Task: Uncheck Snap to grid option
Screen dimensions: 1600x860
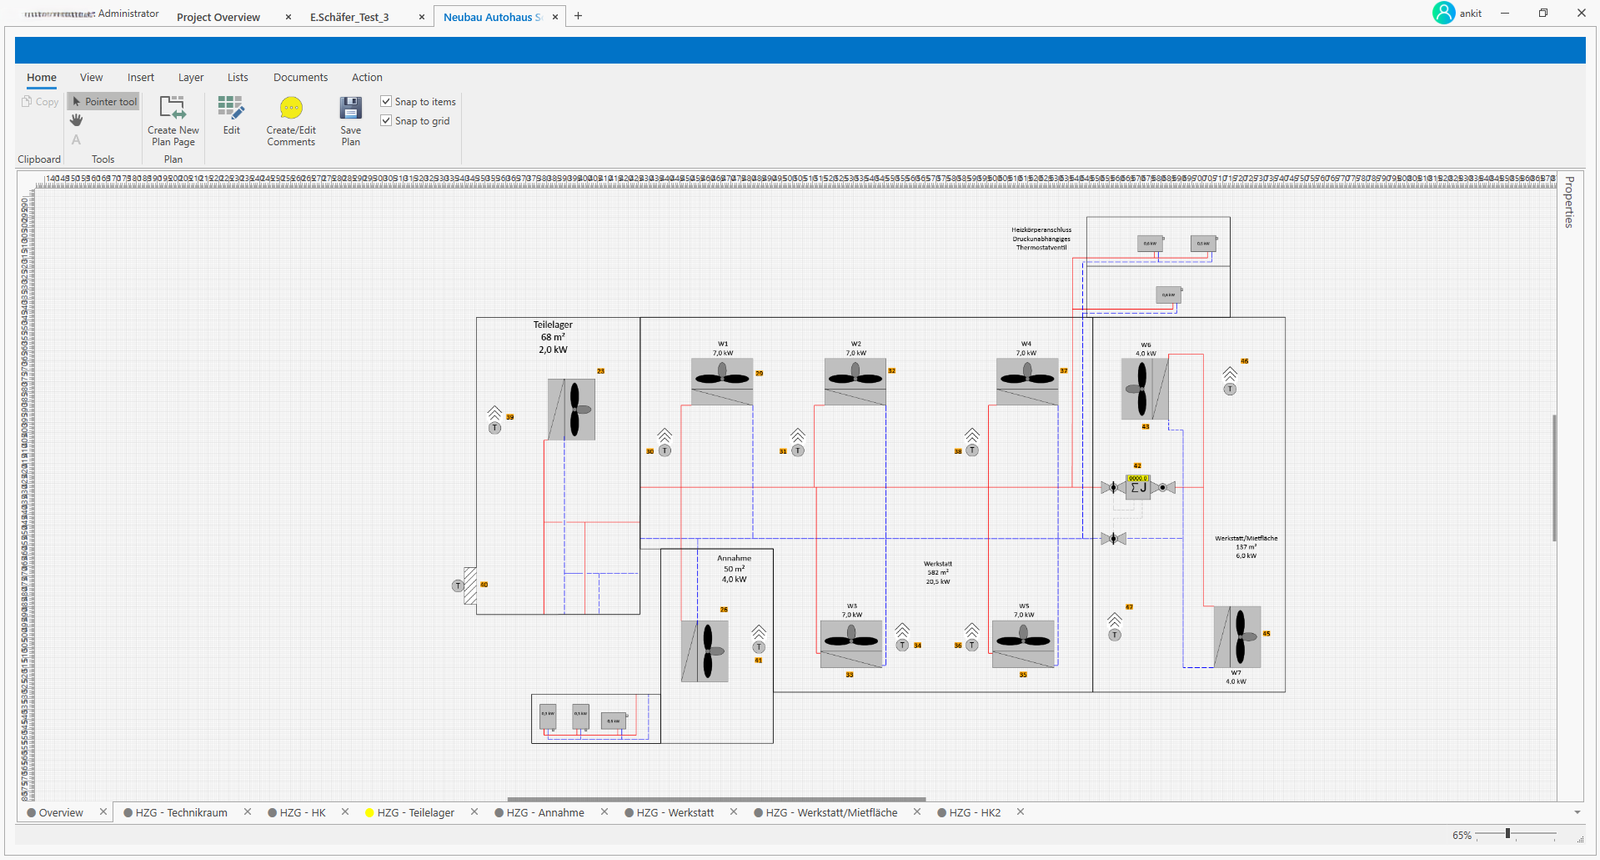Action: pos(386,121)
